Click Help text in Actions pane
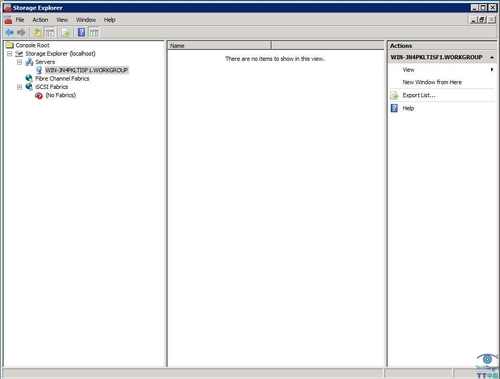 tap(408, 108)
